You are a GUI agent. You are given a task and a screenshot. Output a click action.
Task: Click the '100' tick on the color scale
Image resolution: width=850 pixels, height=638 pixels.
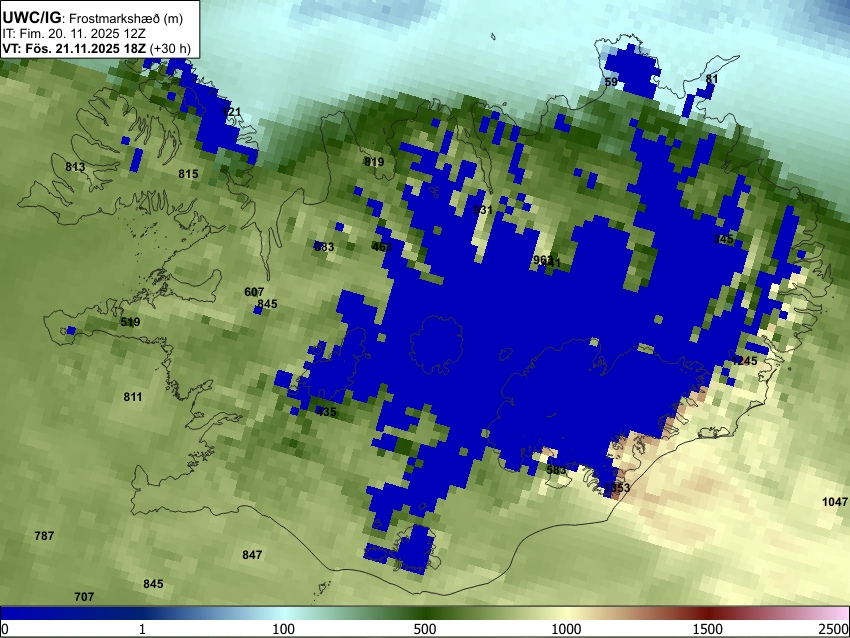[284, 629]
